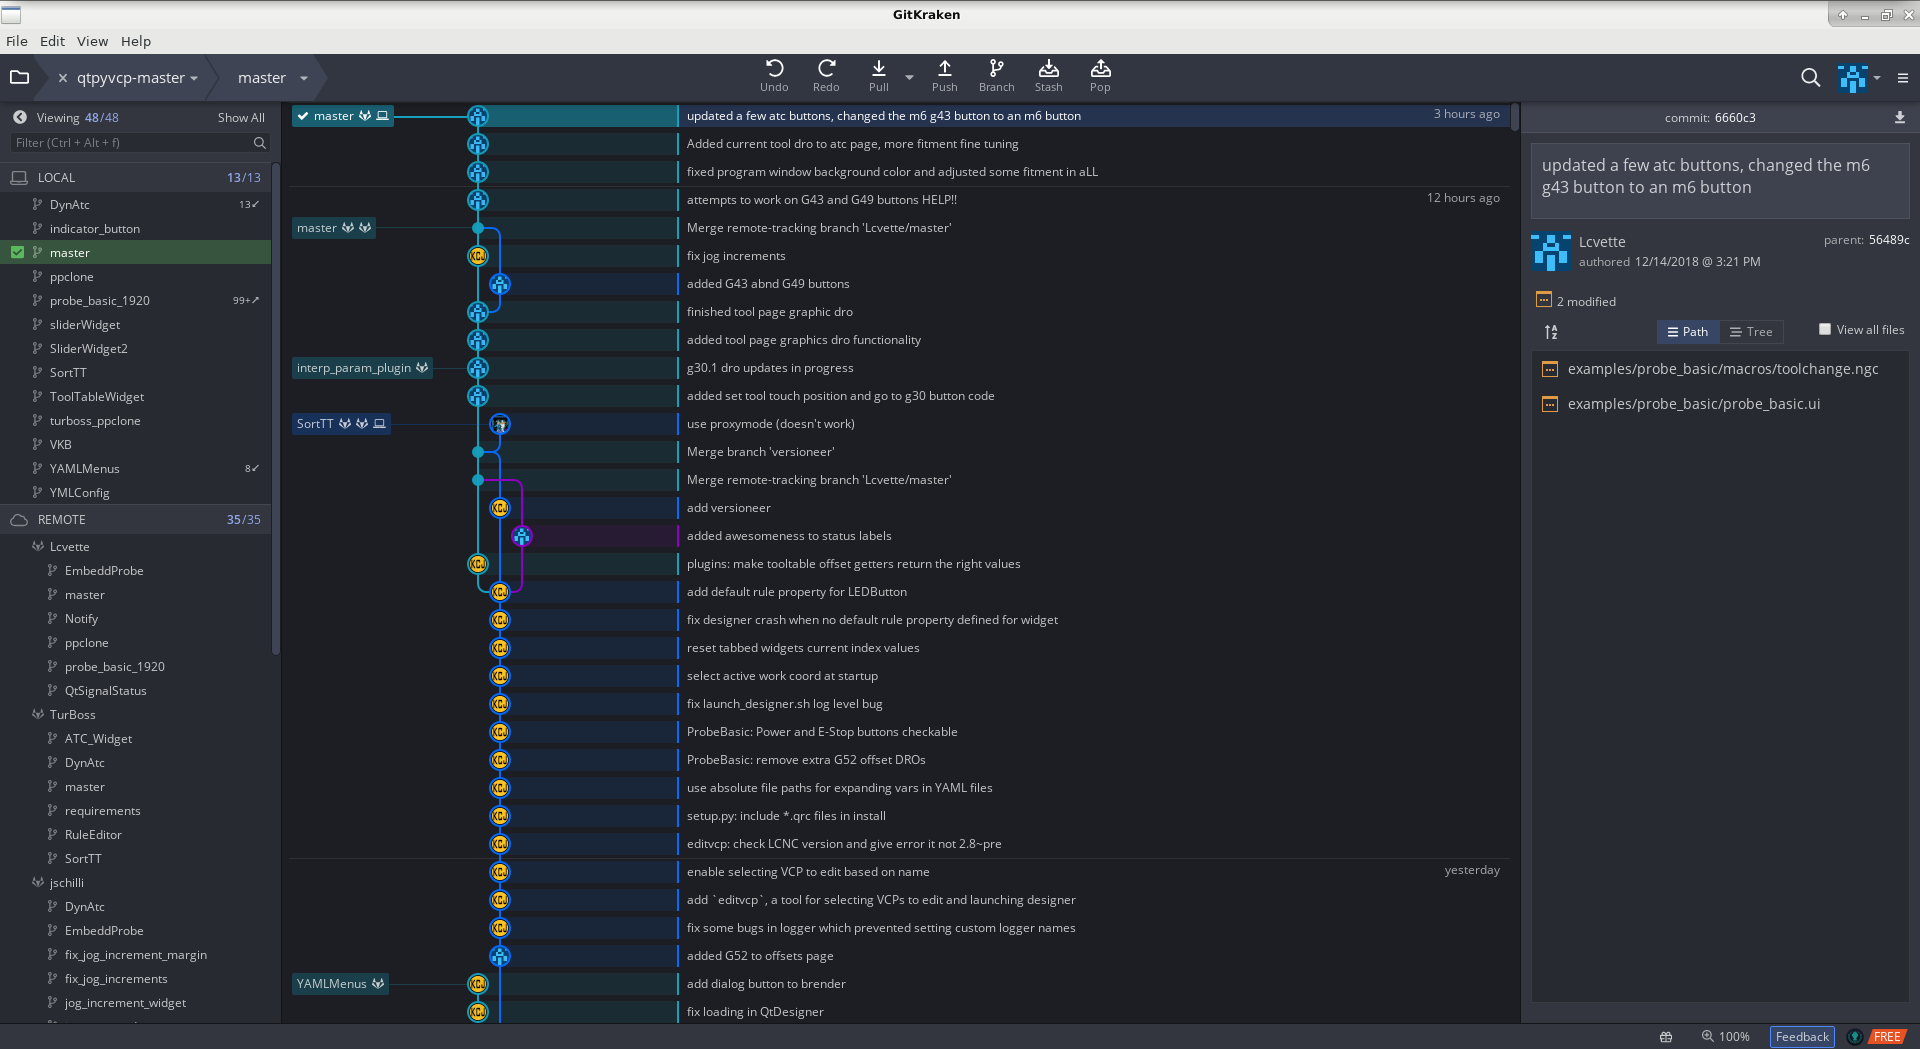The width and height of the screenshot is (1920, 1049).
Task: Collapse left panel with back arrow icon
Action: tap(20, 117)
